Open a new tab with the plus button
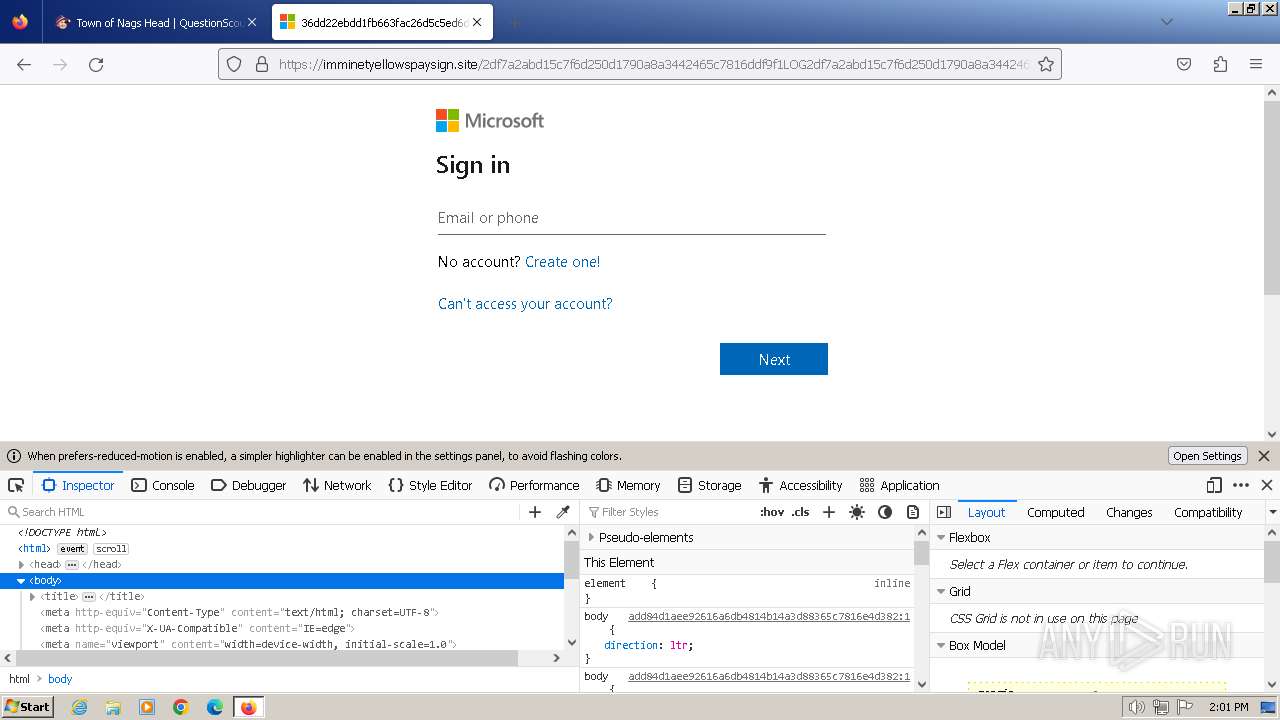The image size is (1280, 720). [514, 22]
